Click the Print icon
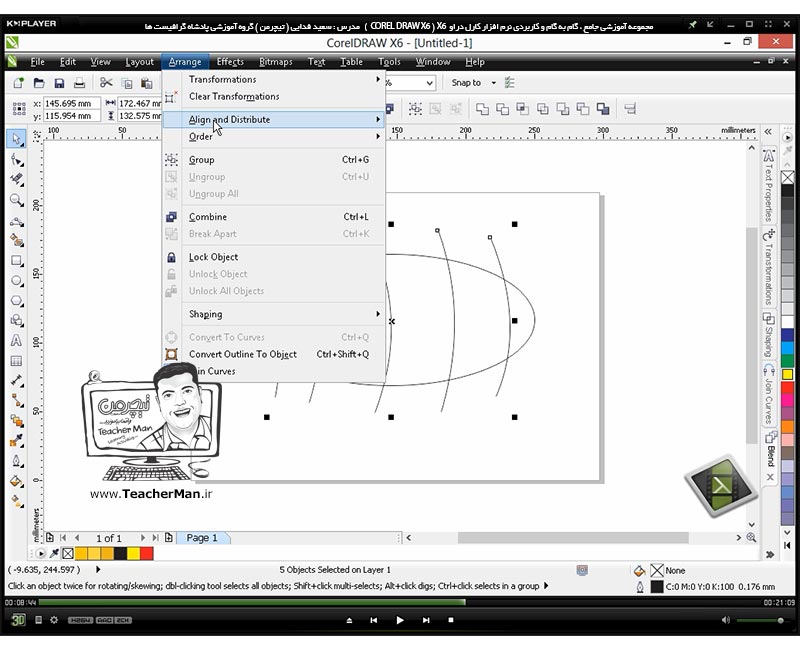The image size is (800, 650). coord(79,83)
